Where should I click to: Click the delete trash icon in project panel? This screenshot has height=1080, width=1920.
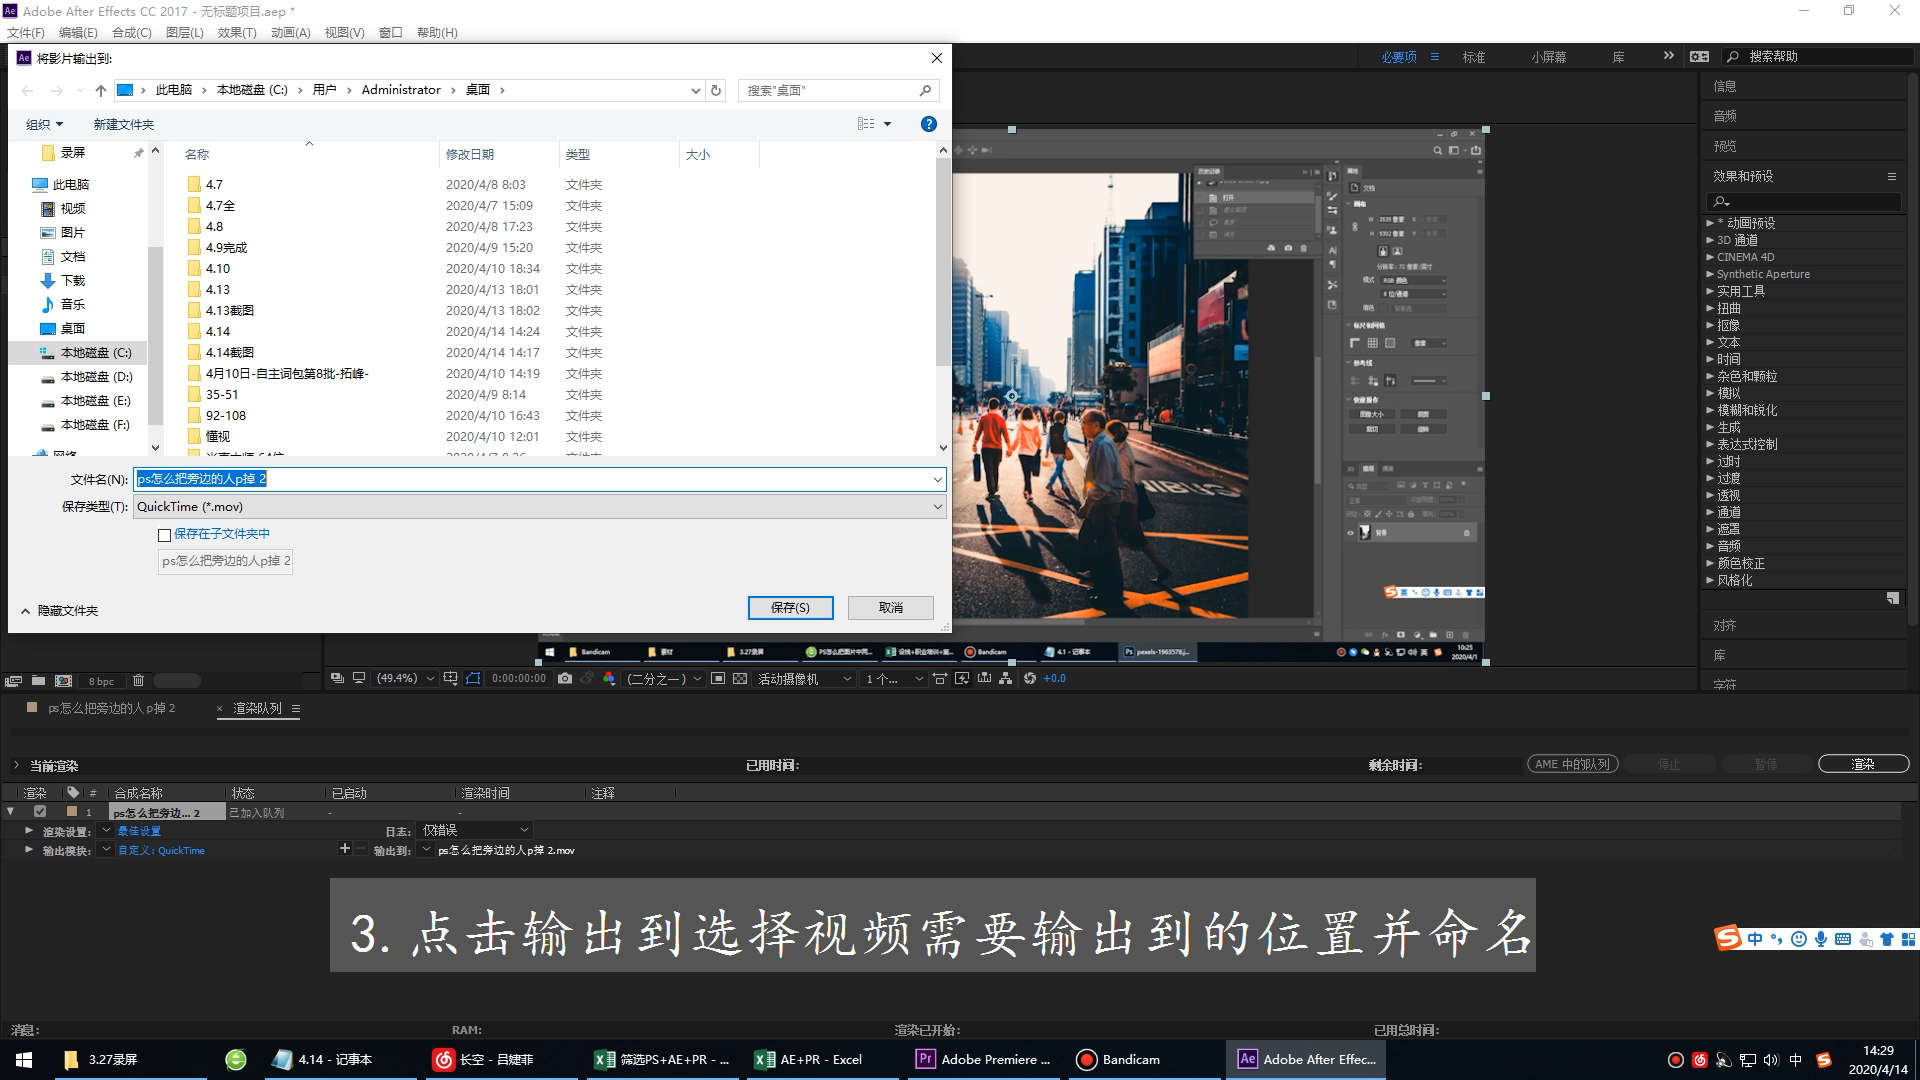click(x=139, y=681)
